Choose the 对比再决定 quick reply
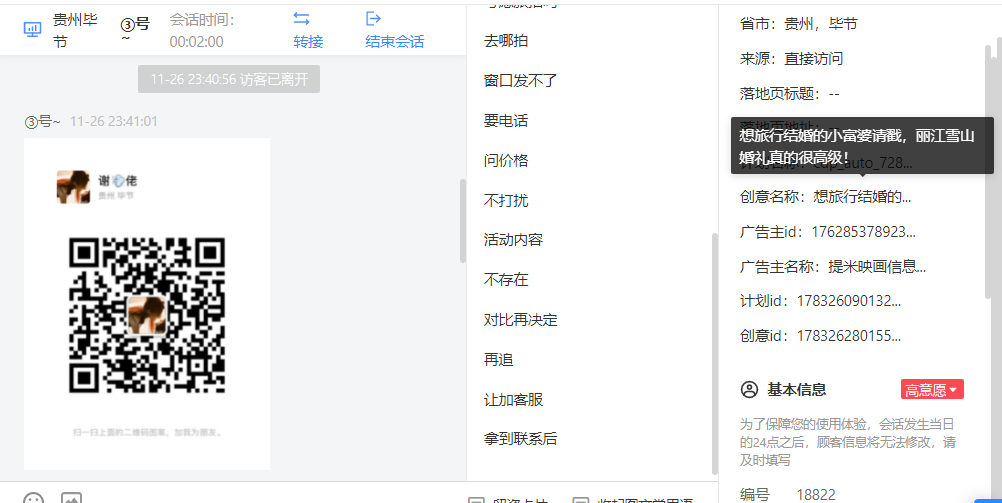1002x503 pixels. 520,320
